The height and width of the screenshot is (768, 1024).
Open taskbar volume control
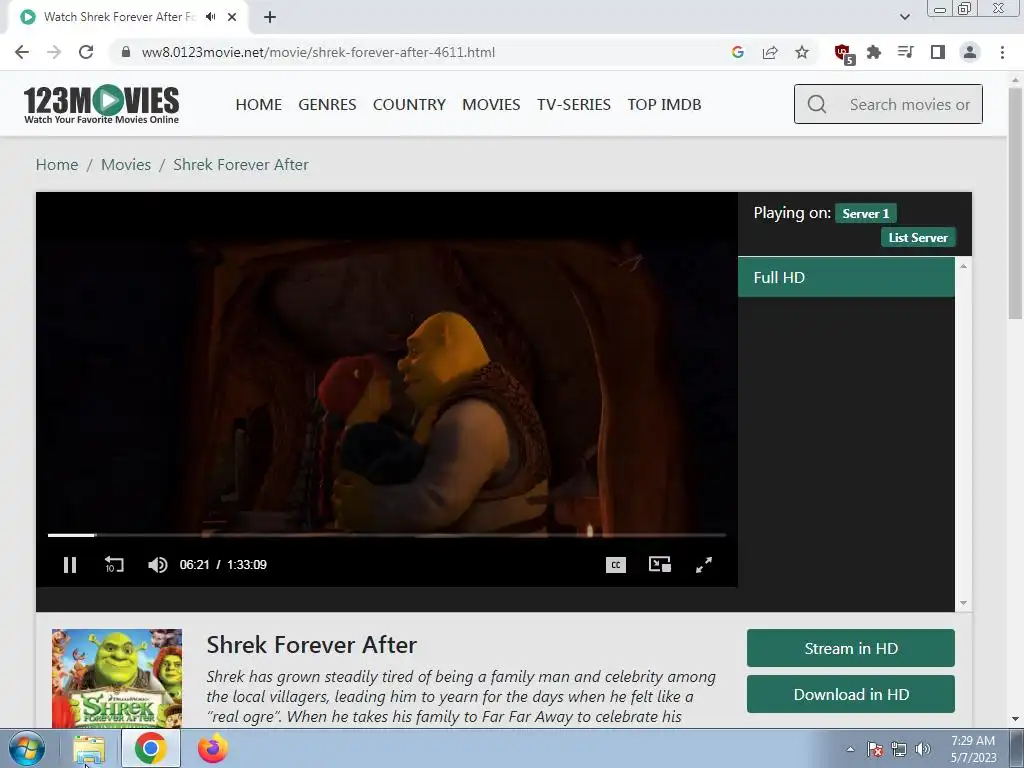(x=923, y=749)
